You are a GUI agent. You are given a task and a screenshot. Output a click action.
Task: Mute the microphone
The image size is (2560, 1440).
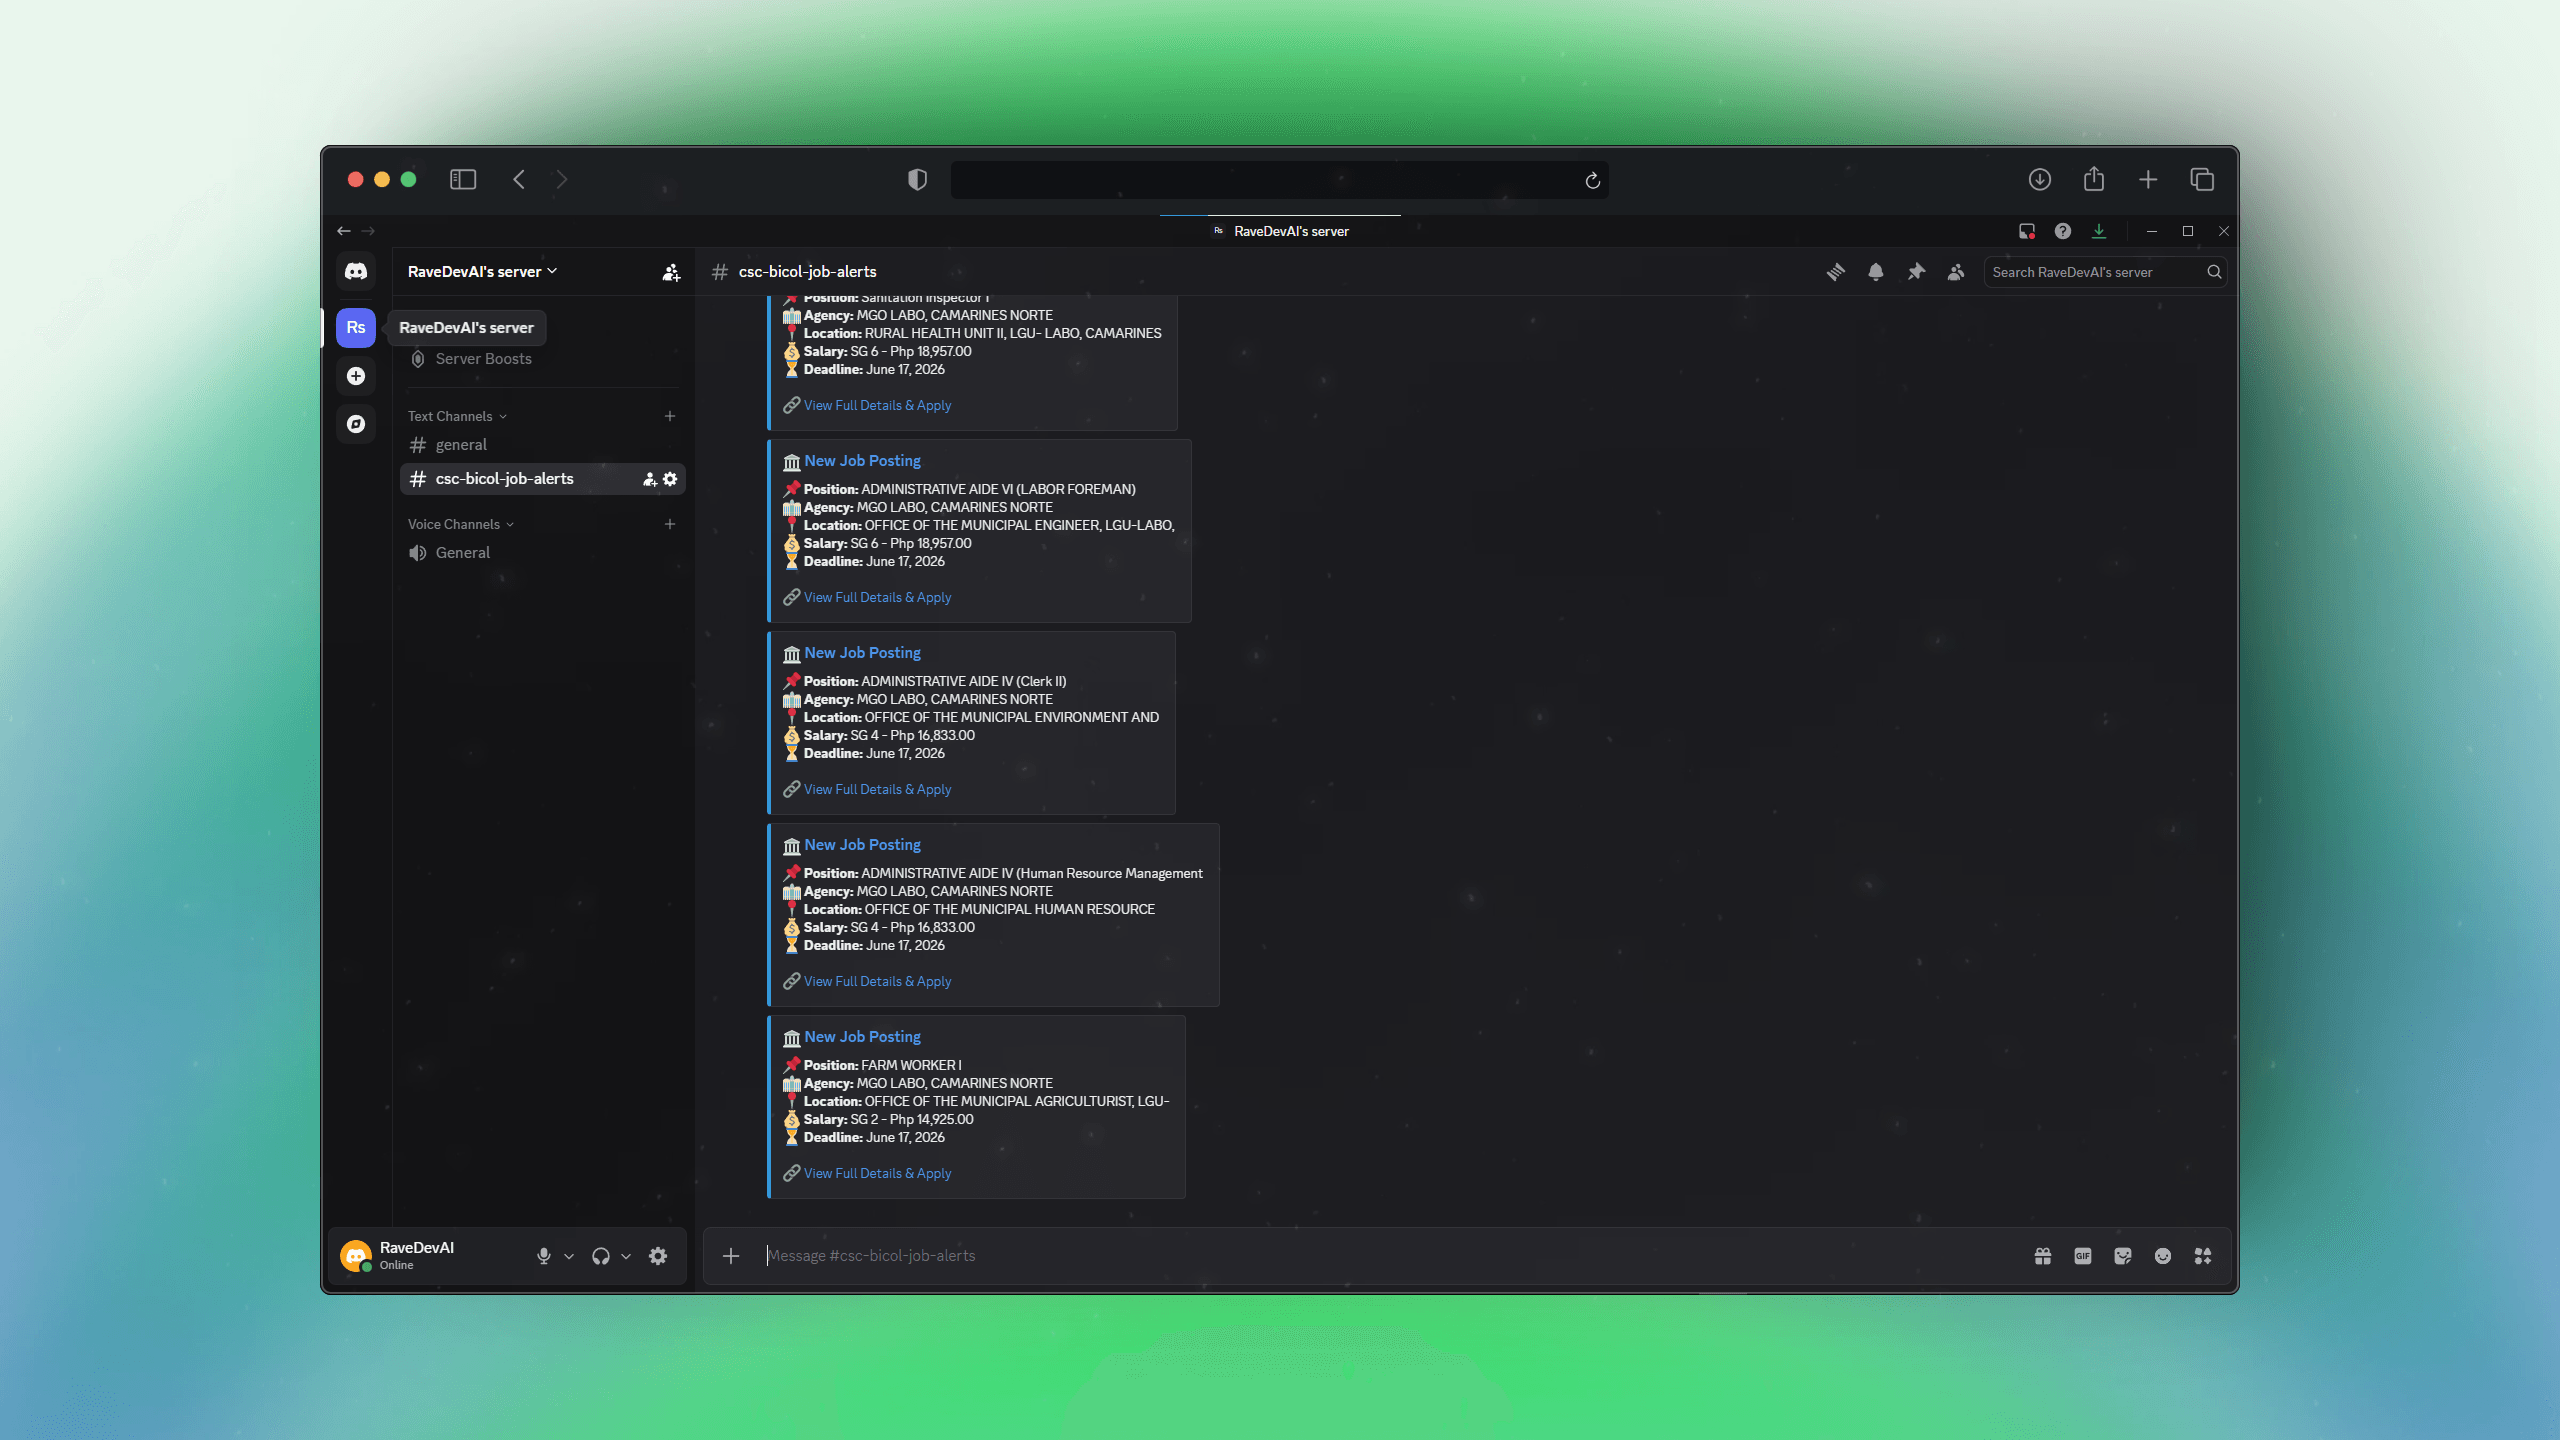point(544,1256)
